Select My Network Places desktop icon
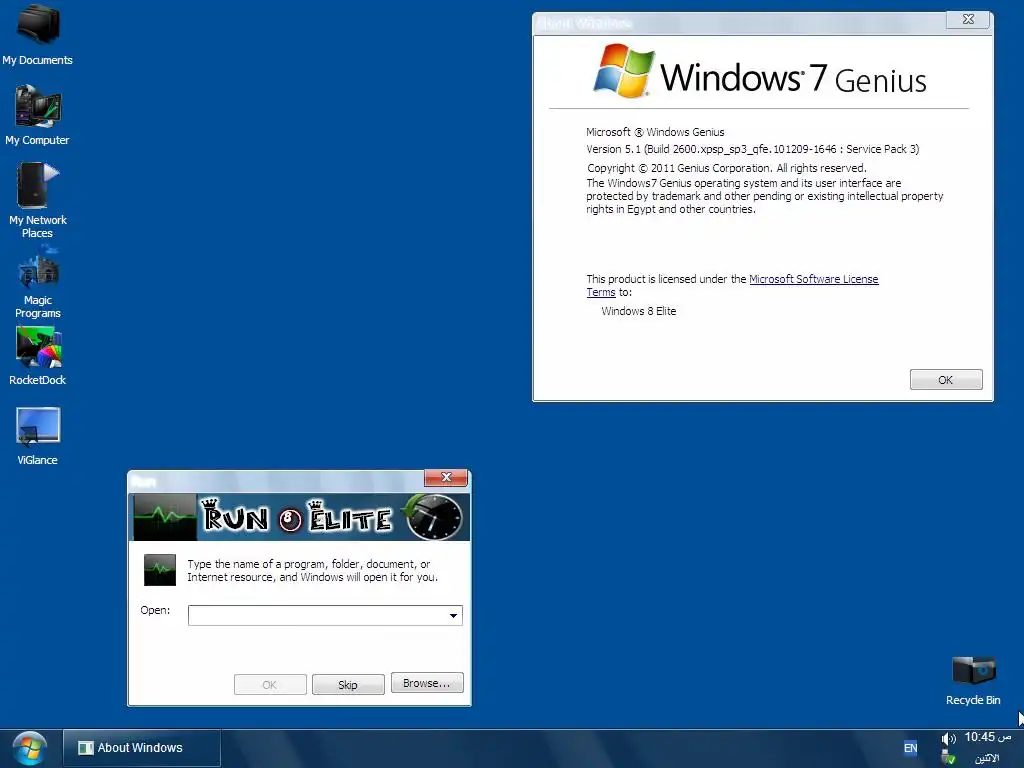The height and width of the screenshot is (768, 1024). (37, 200)
